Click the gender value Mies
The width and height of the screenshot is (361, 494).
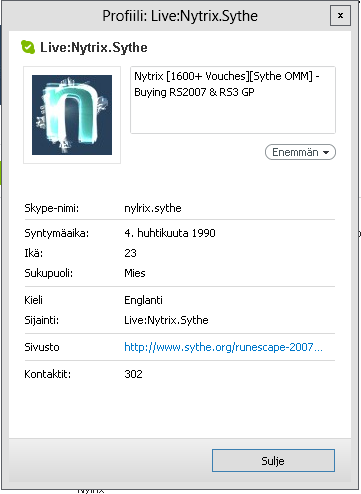tap(135, 273)
